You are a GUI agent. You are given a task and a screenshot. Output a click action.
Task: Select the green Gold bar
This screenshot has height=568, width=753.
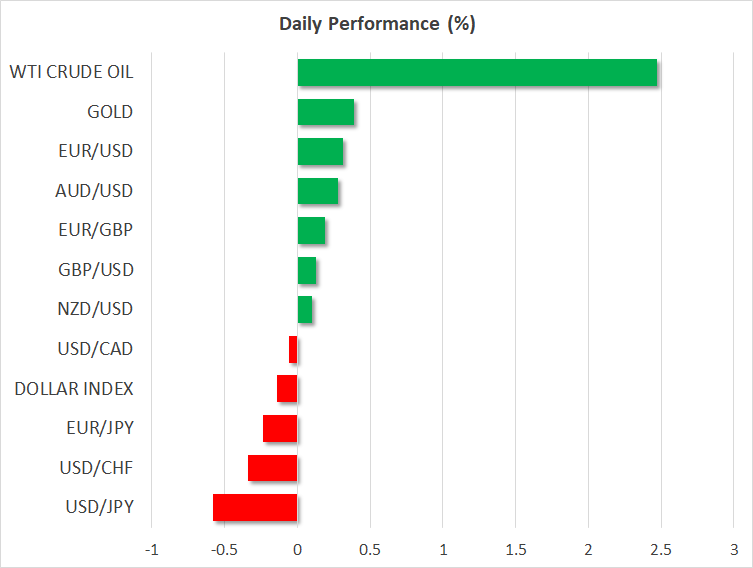point(325,112)
